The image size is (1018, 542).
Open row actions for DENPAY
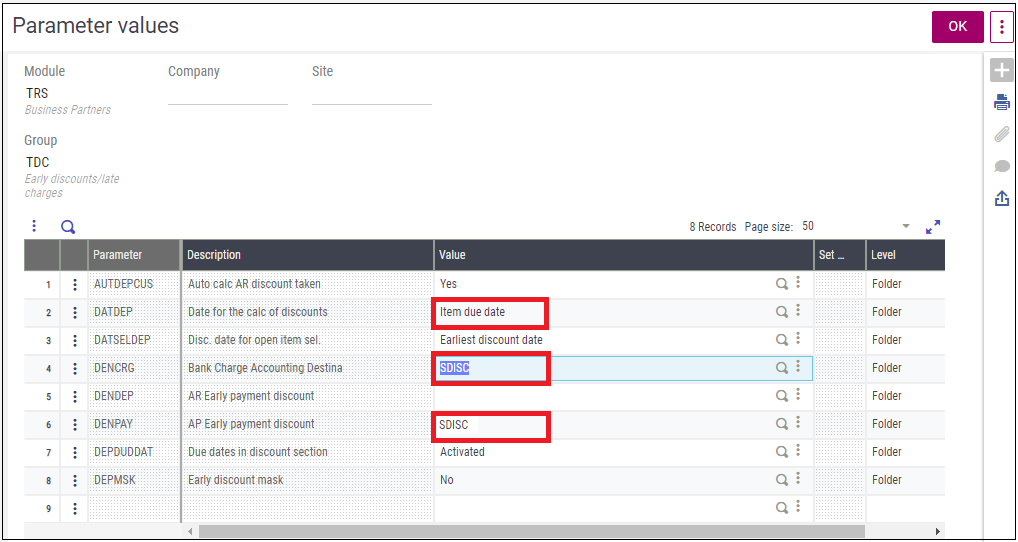pyautogui.click(x=75, y=424)
